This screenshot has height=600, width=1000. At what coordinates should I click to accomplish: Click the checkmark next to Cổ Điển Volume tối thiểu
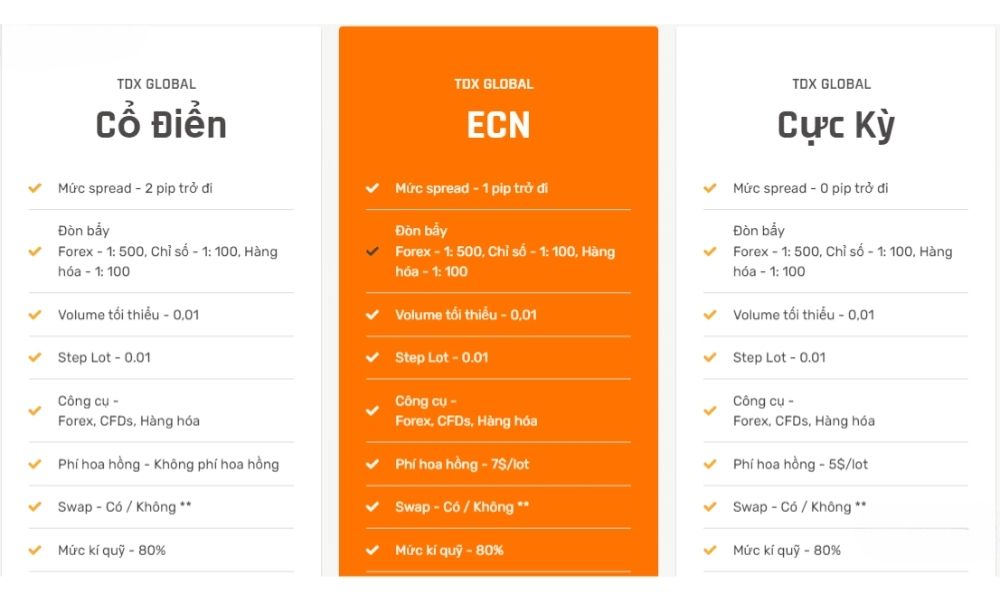point(35,314)
